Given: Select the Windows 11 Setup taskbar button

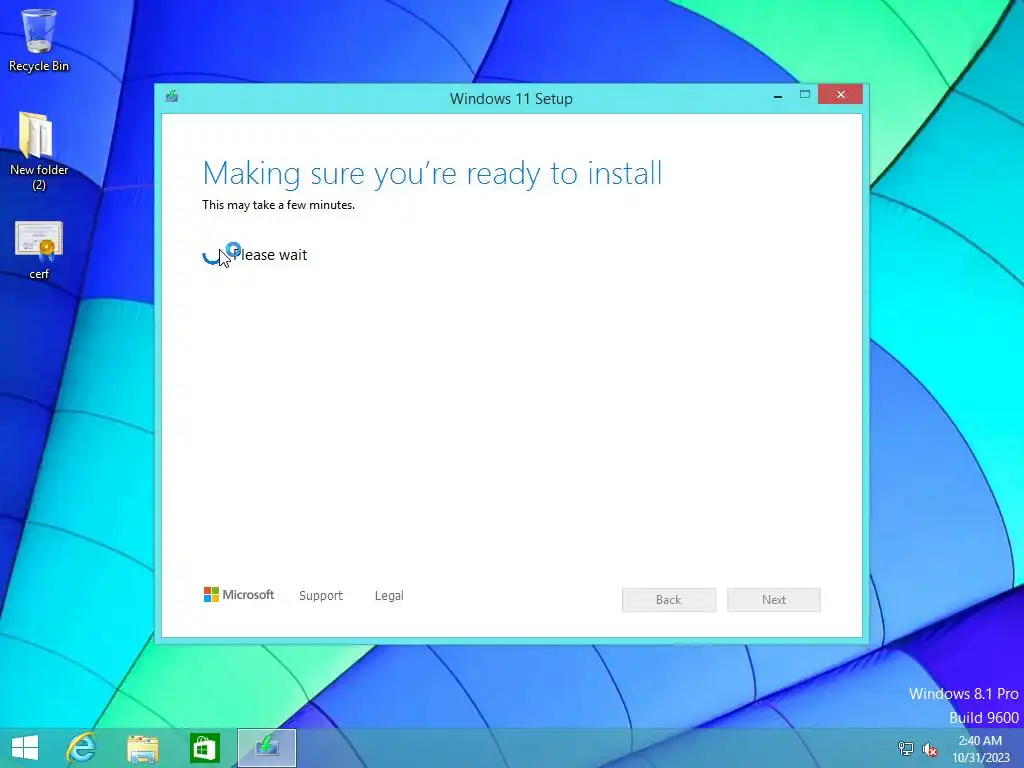Looking at the screenshot, I should click(266, 748).
